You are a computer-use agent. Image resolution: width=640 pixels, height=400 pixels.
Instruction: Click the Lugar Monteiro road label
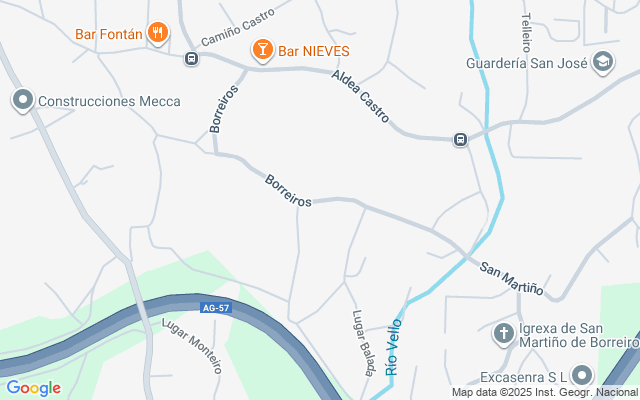[x=192, y=346]
